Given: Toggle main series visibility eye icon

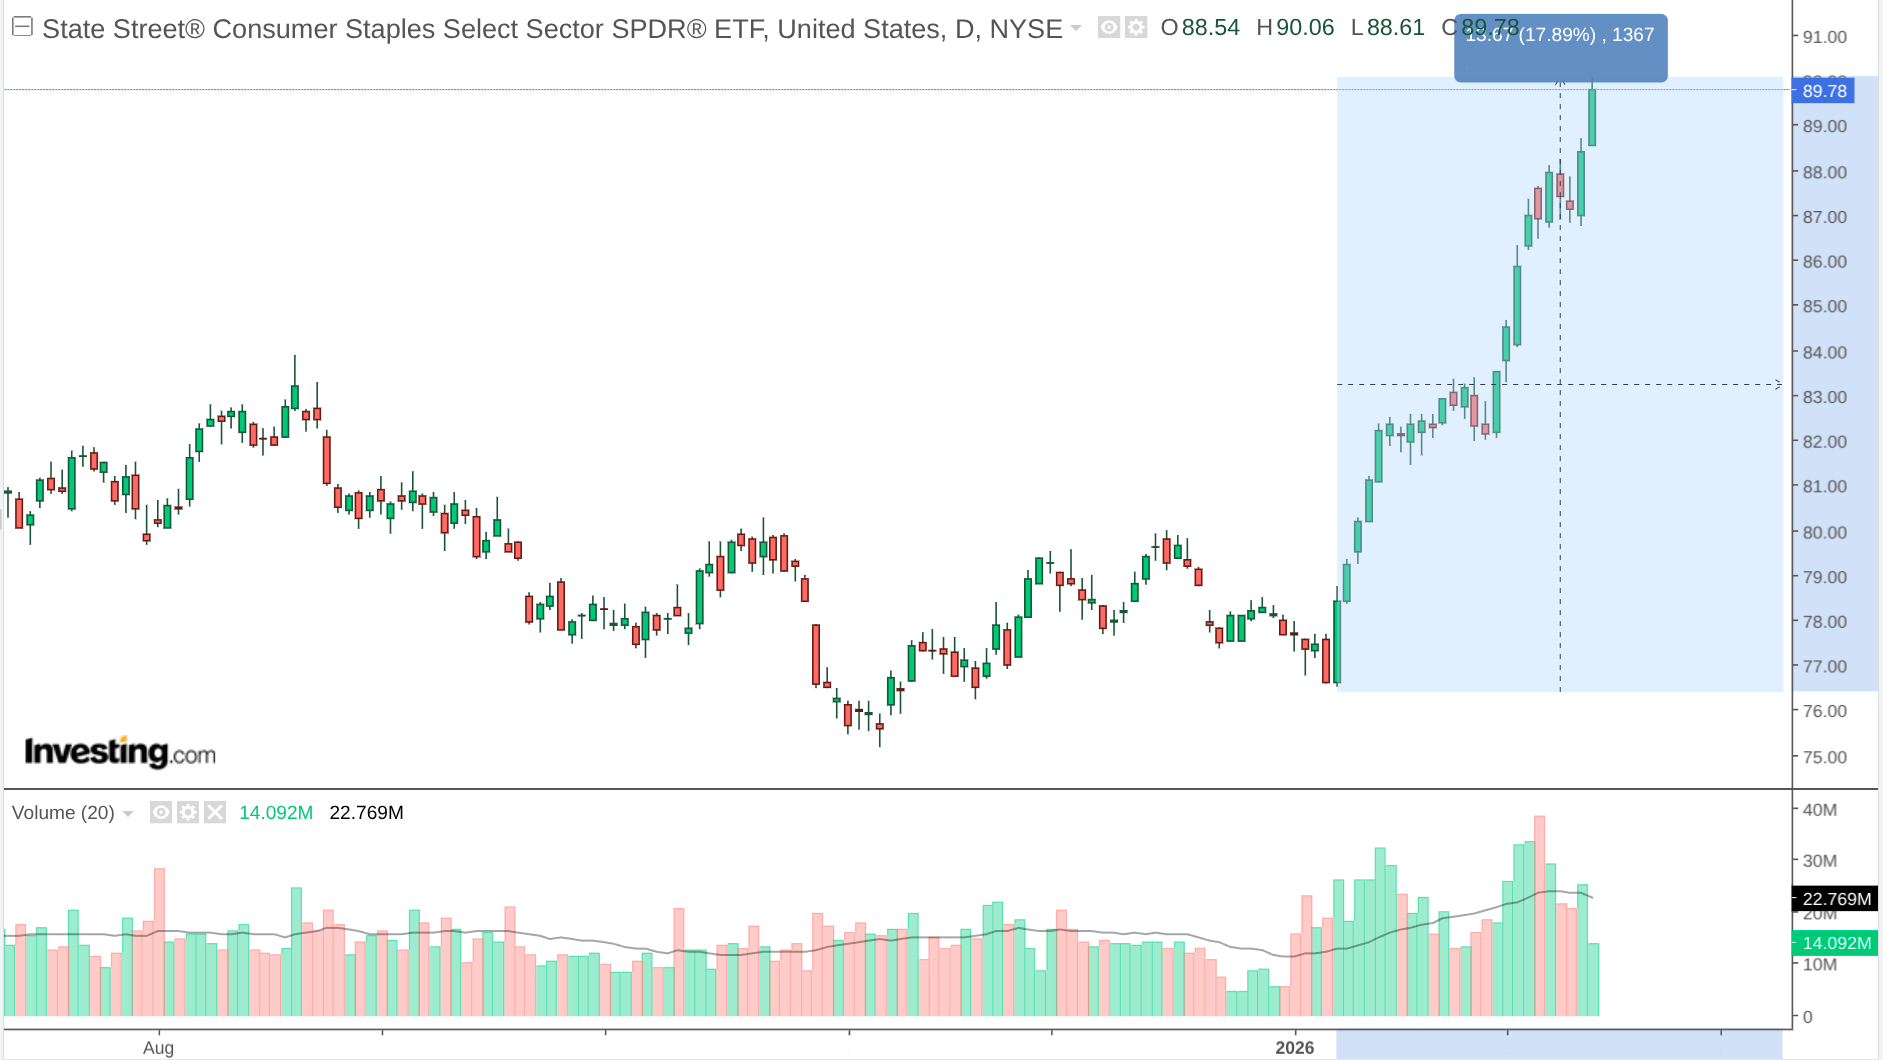Looking at the screenshot, I should (x=1108, y=28).
